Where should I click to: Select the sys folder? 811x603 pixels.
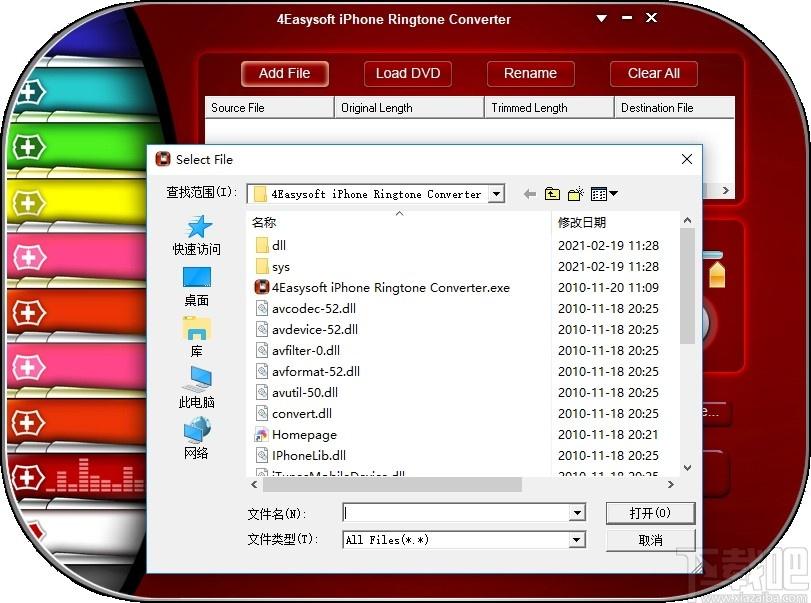[x=273, y=266]
